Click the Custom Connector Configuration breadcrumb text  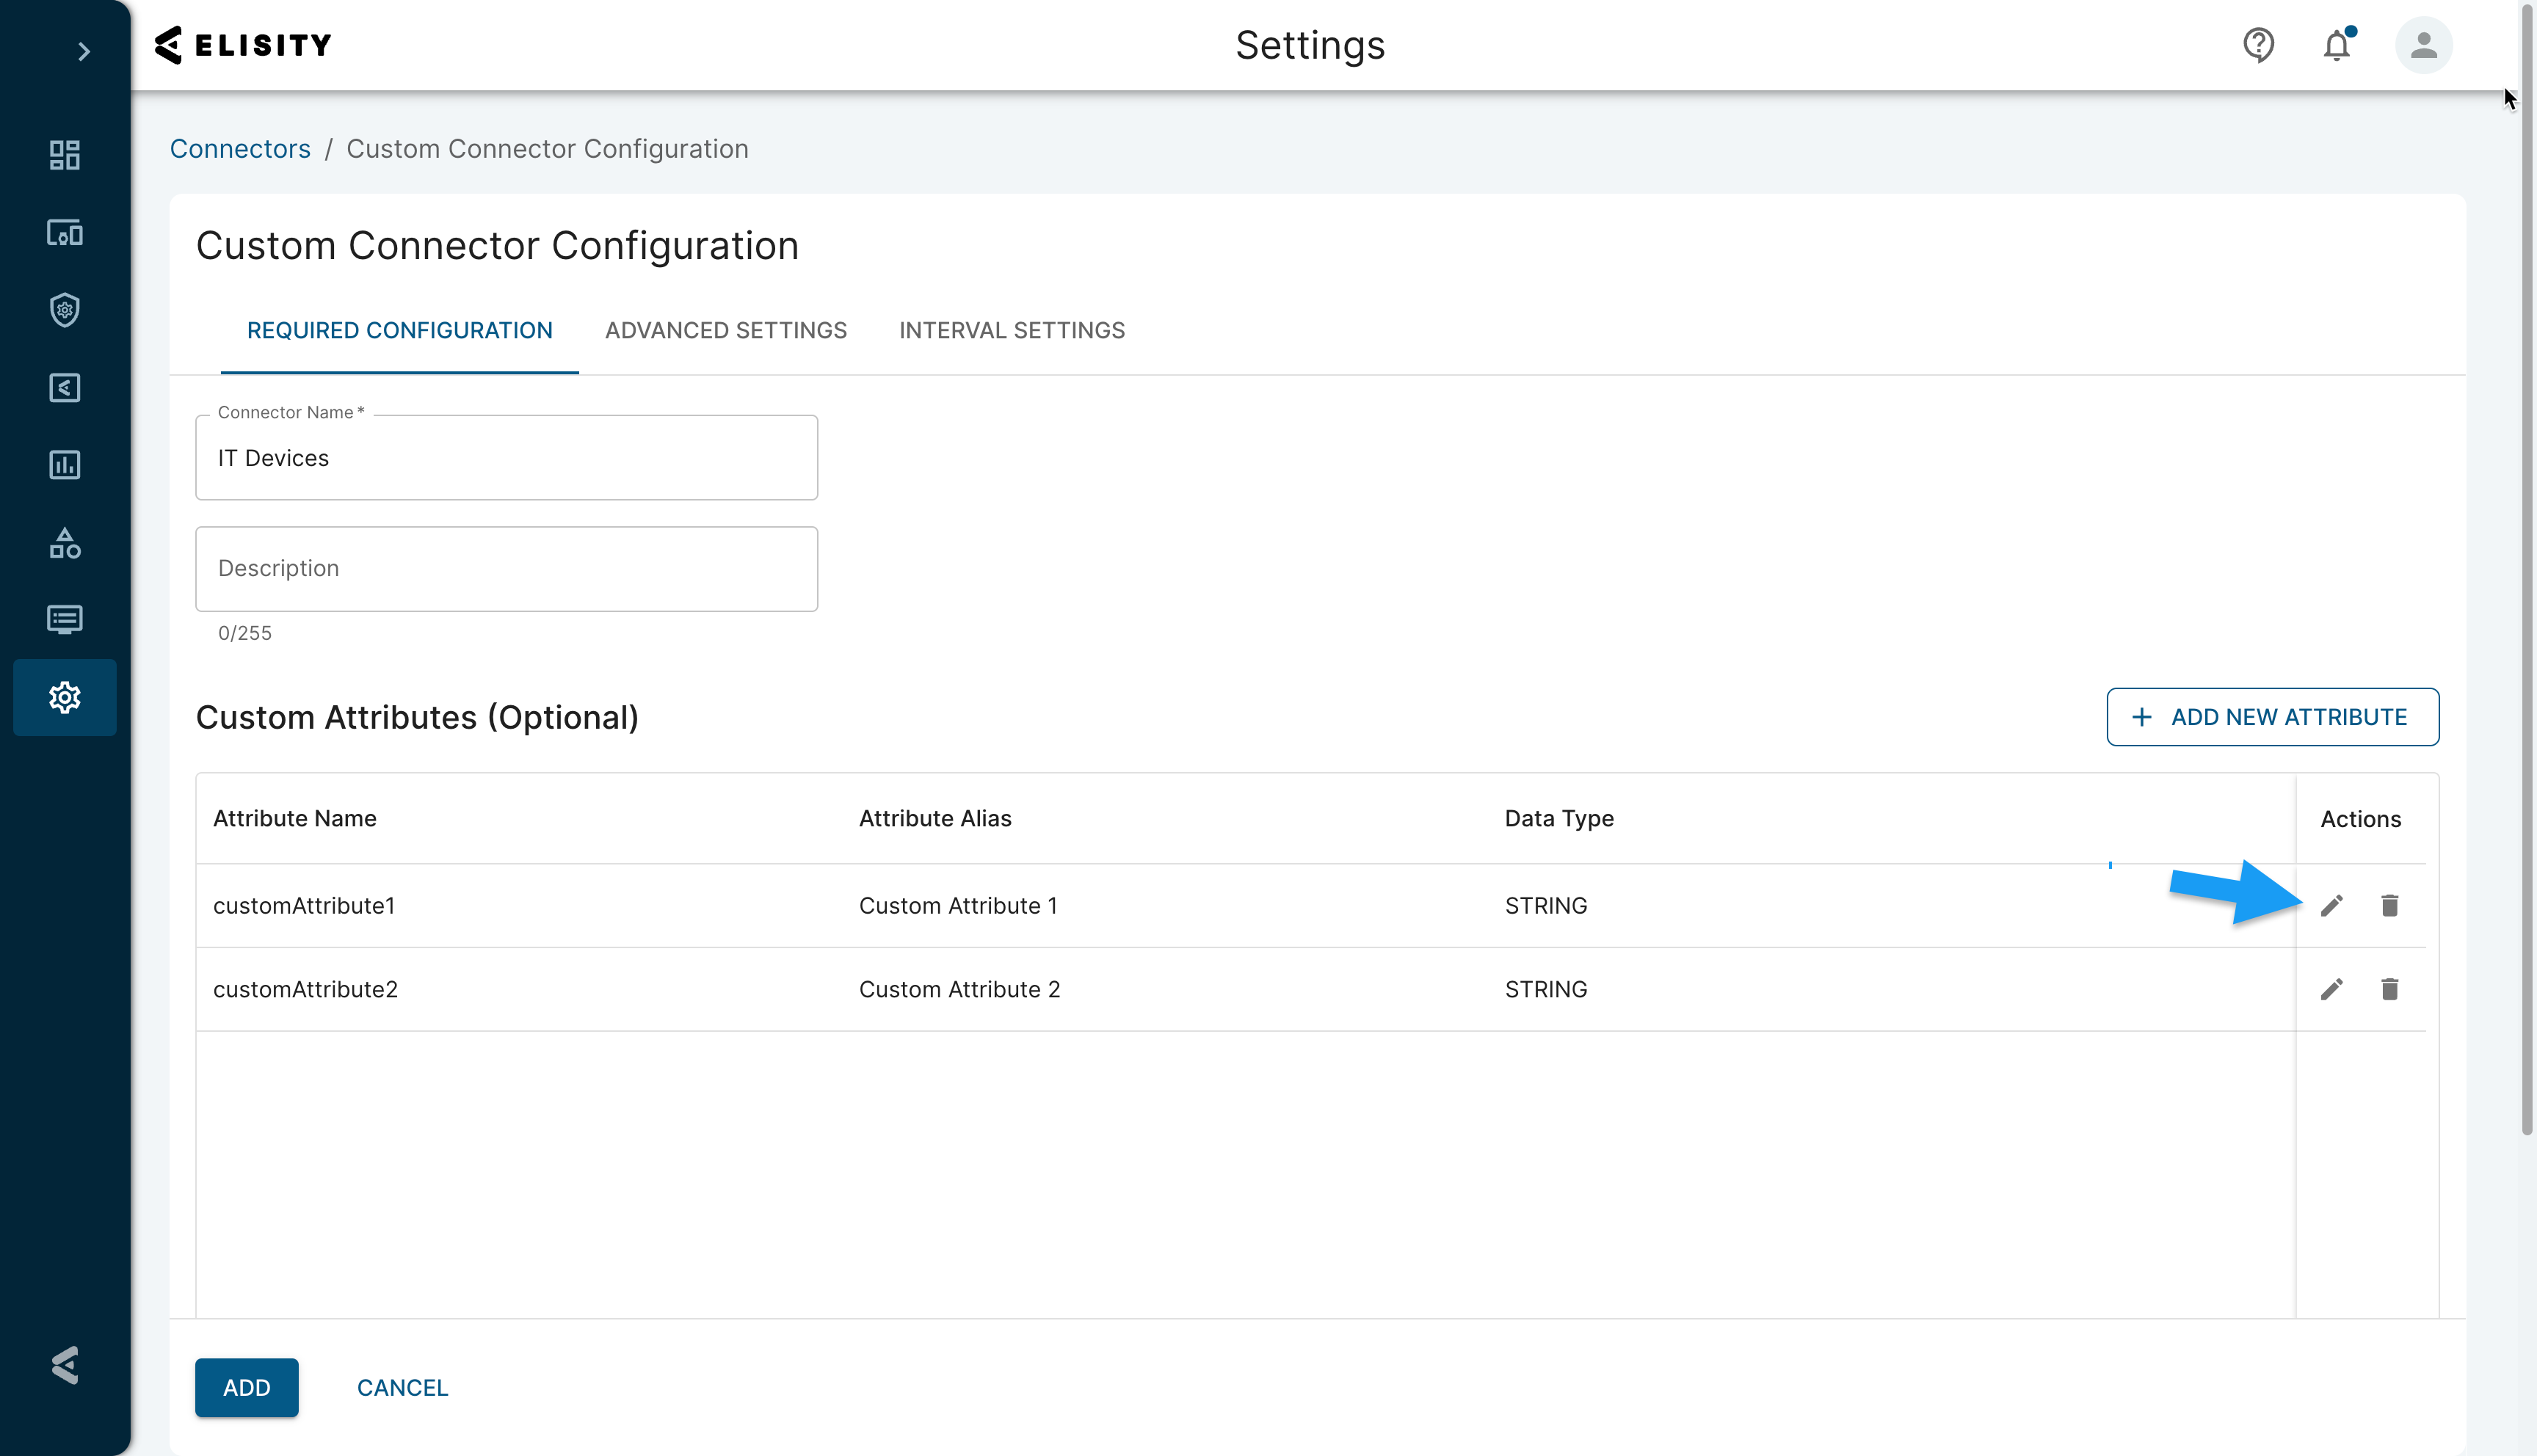click(547, 149)
